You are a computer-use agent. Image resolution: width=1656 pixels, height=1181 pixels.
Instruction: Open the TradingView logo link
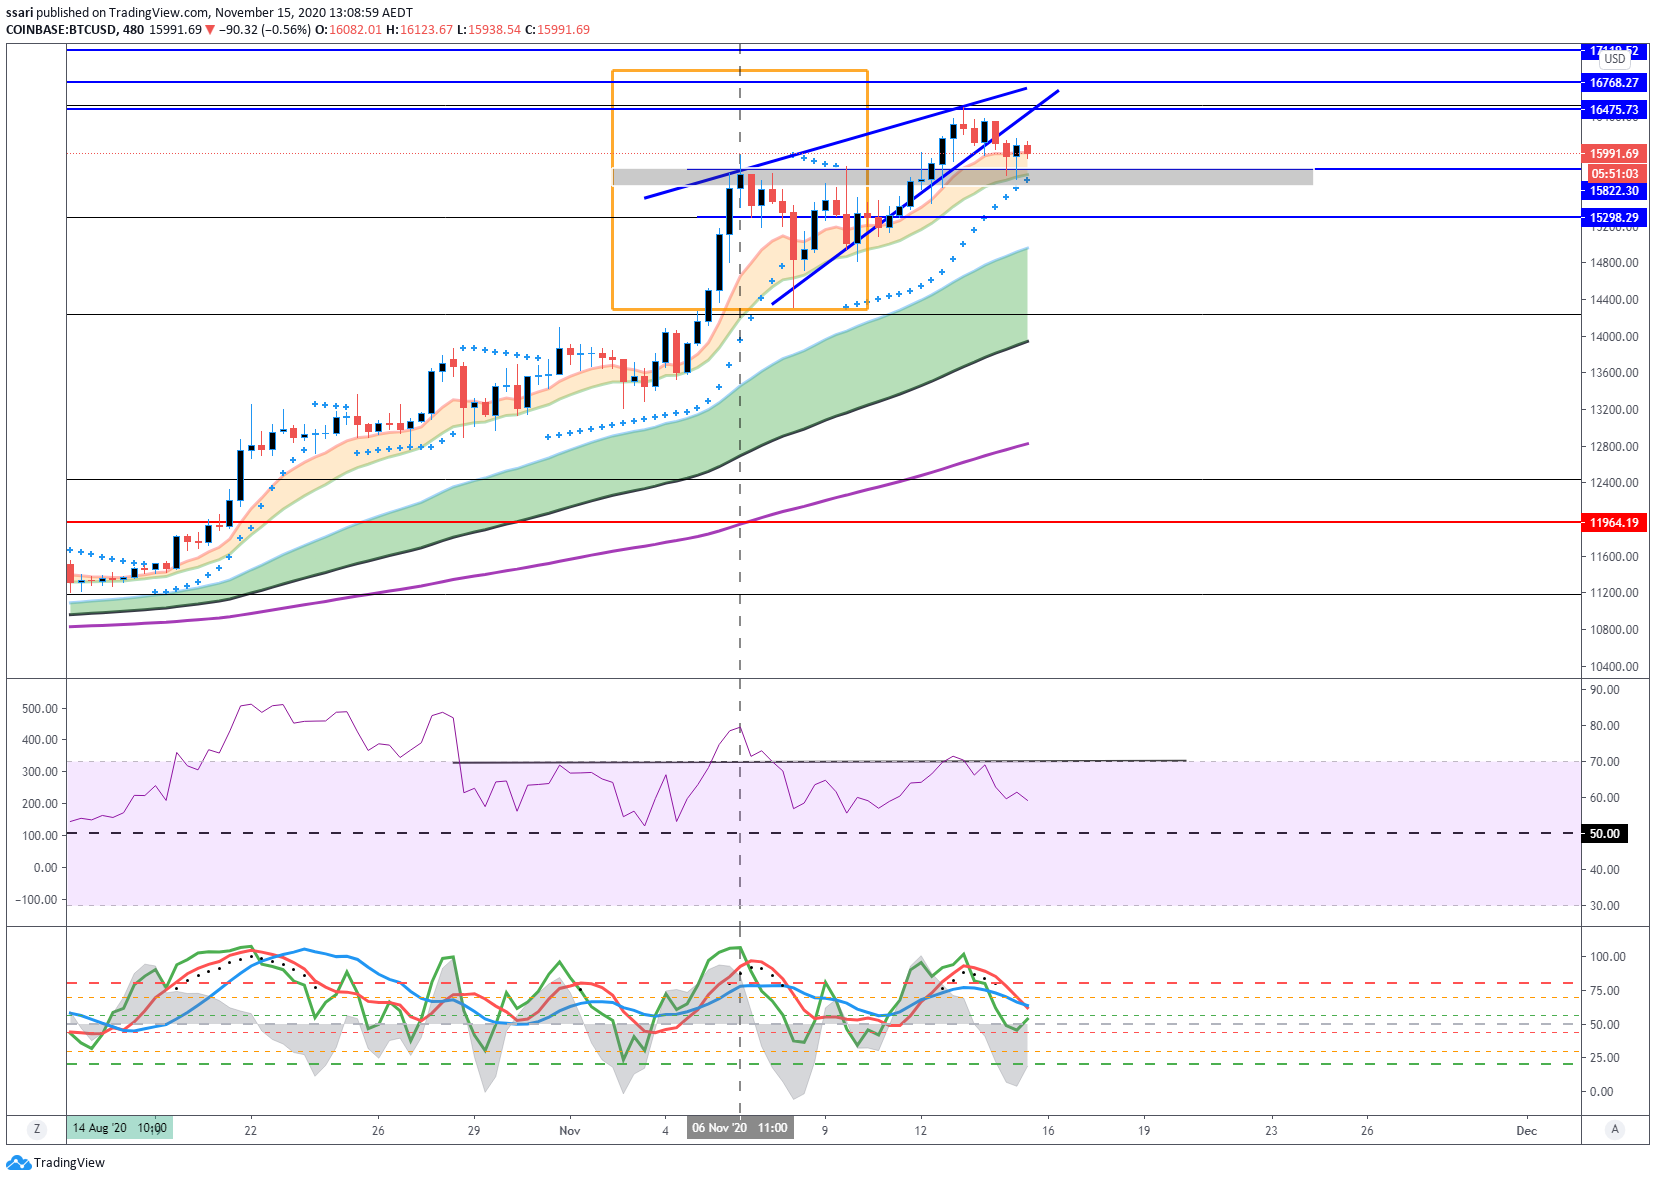(x=56, y=1162)
